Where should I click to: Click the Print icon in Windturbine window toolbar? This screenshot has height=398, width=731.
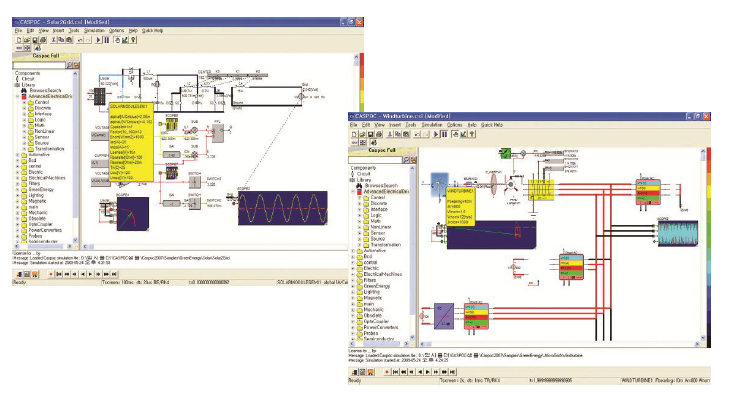point(379,134)
